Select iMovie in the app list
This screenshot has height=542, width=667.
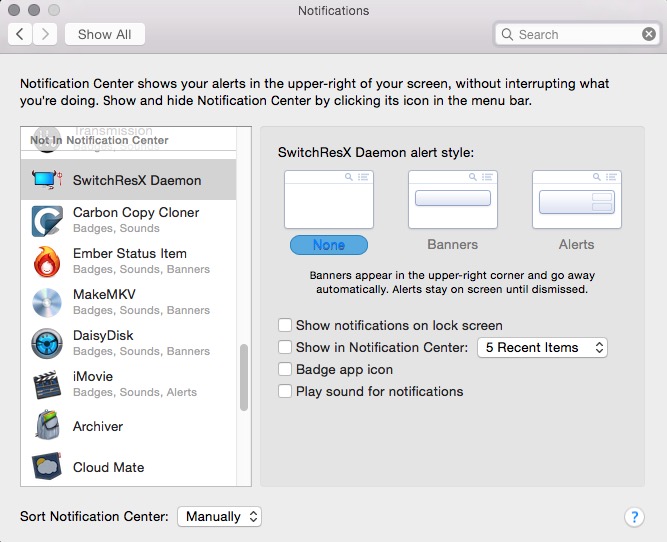pos(128,384)
